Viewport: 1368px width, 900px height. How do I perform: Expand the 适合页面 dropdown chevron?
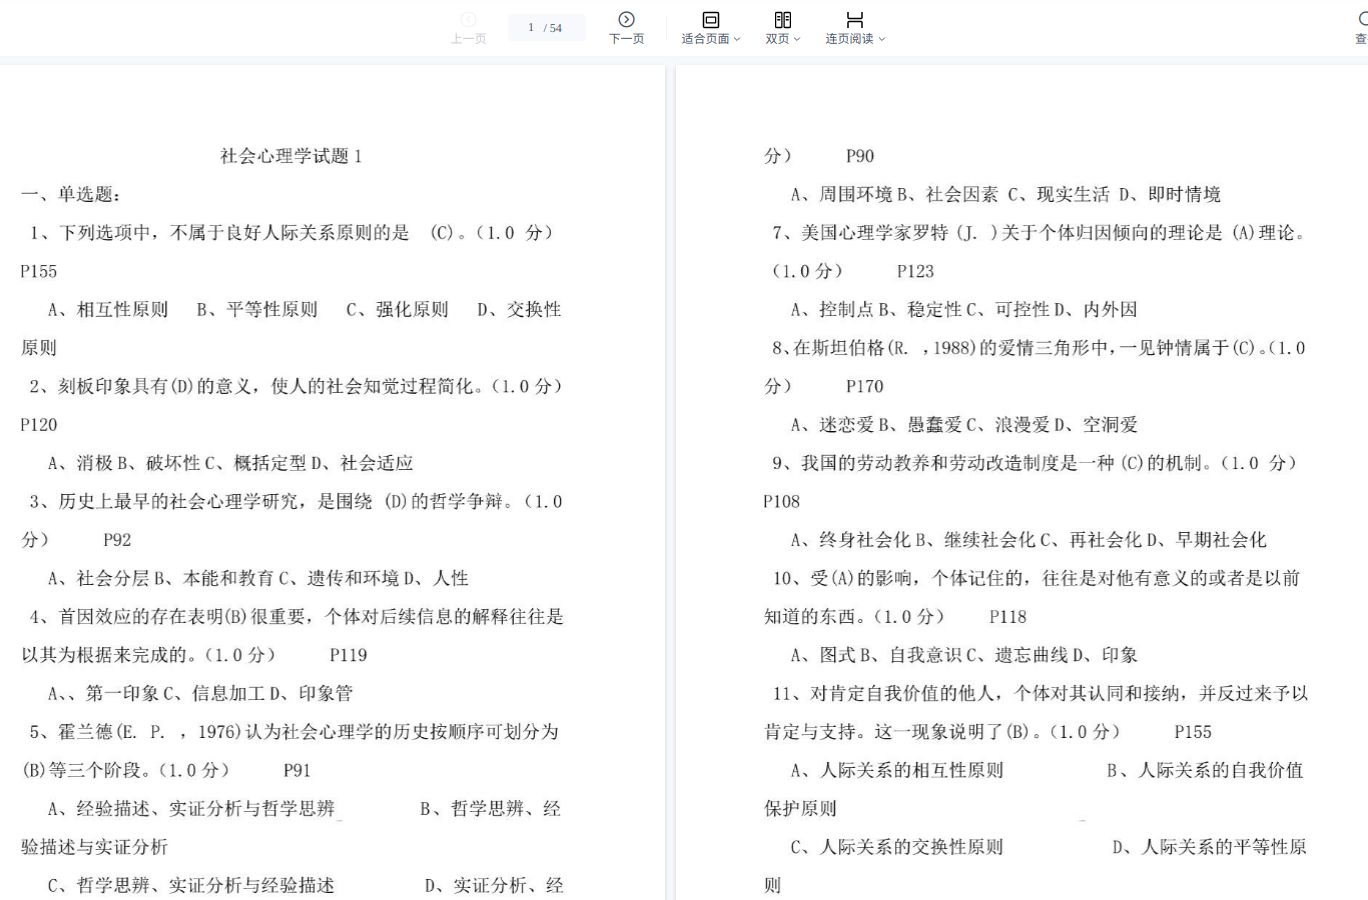coord(738,39)
